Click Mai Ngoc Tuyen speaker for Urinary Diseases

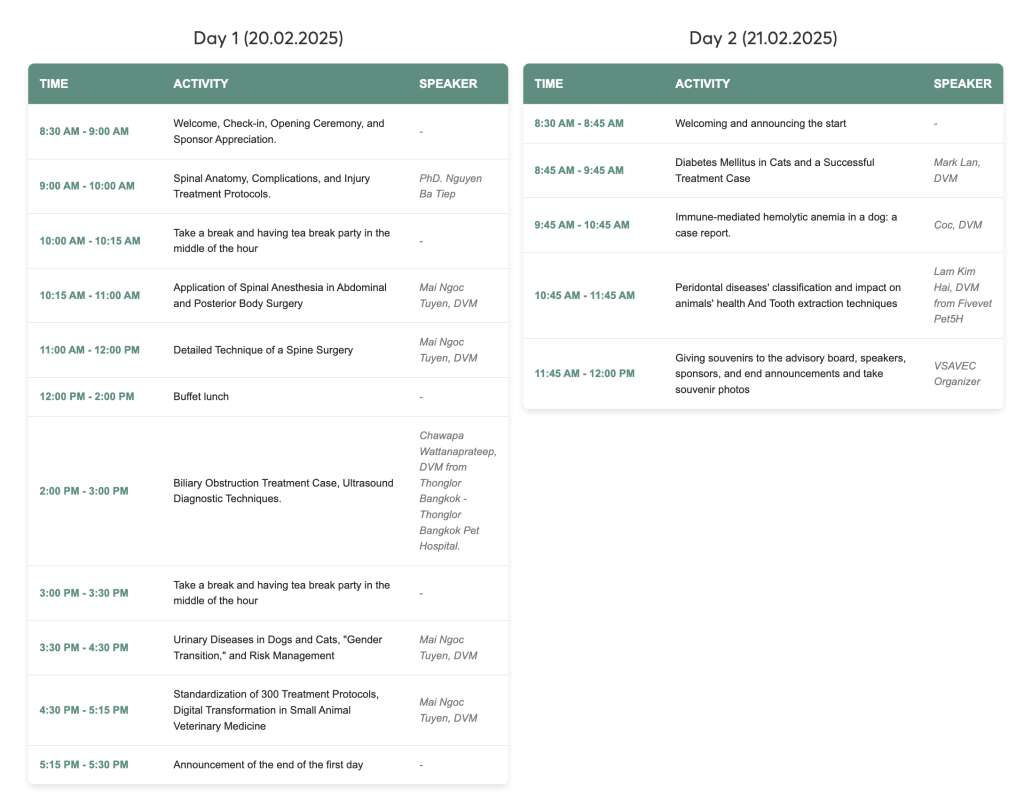448,648
